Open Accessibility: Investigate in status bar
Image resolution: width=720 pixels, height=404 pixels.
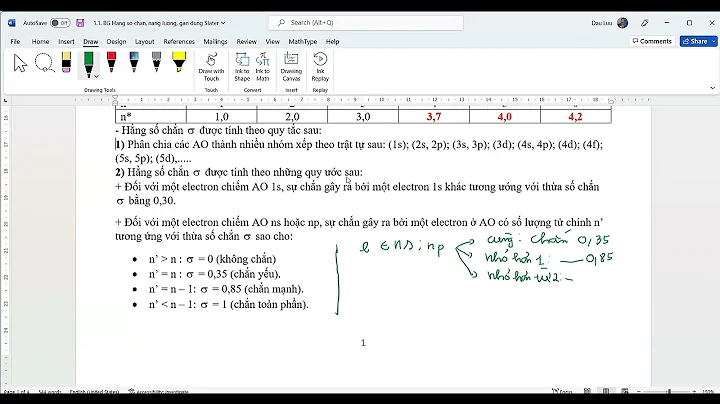[x=158, y=392]
